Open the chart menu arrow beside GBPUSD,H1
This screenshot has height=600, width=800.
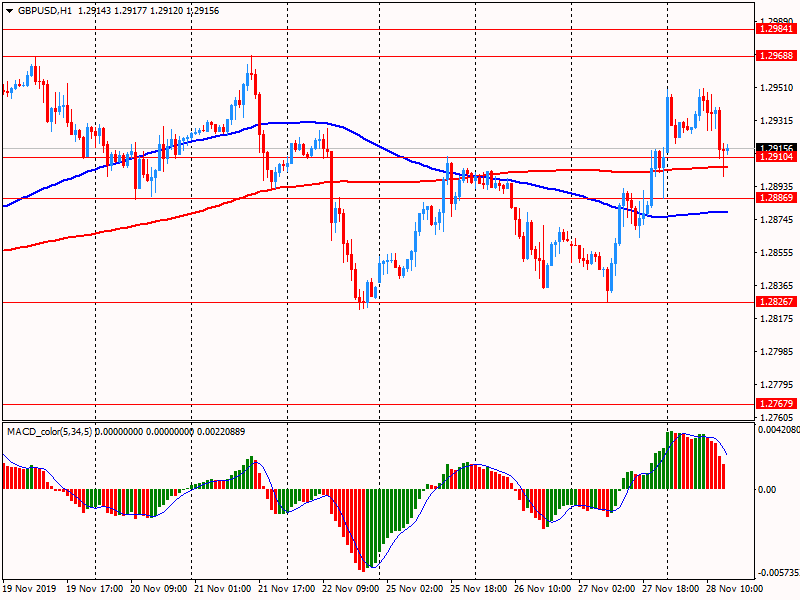click(7, 10)
